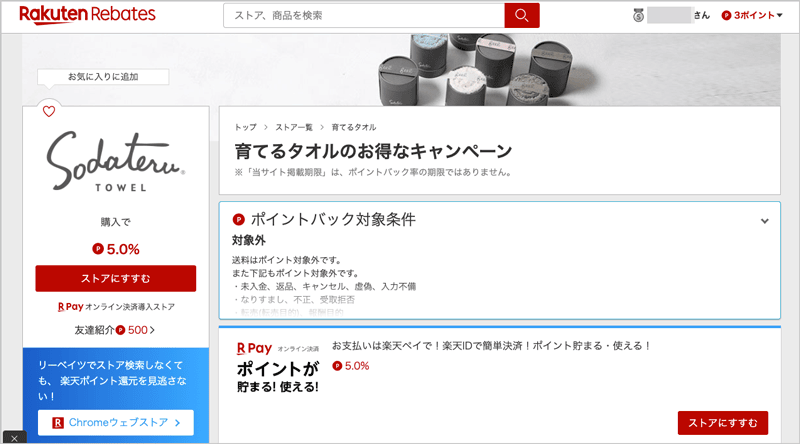
Task: Click the 5.0% point rate in R Pay card
Action: pos(351,366)
